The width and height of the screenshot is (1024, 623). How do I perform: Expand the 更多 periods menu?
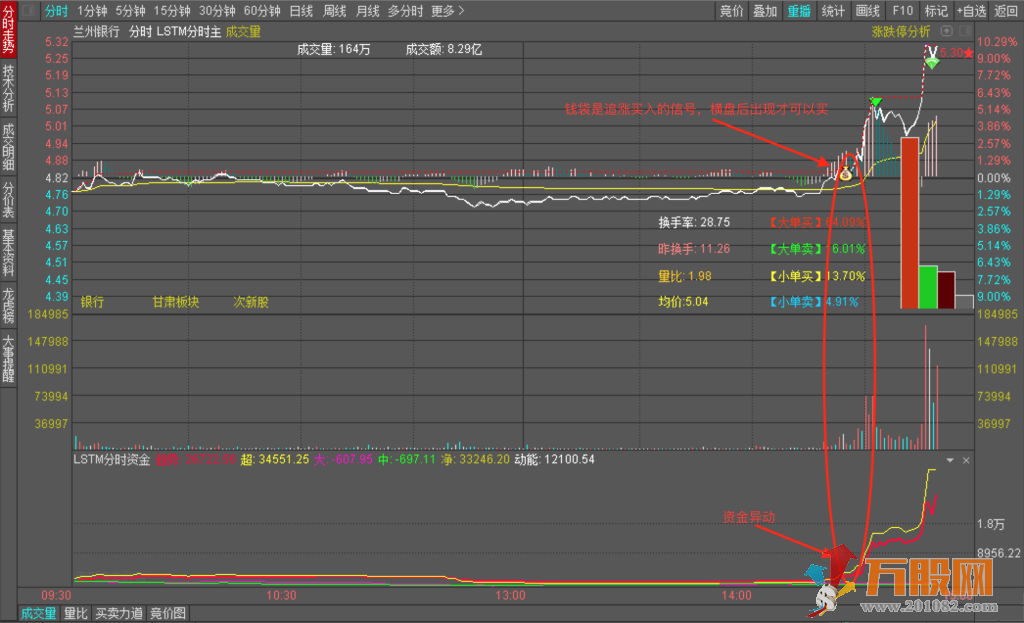pos(448,11)
